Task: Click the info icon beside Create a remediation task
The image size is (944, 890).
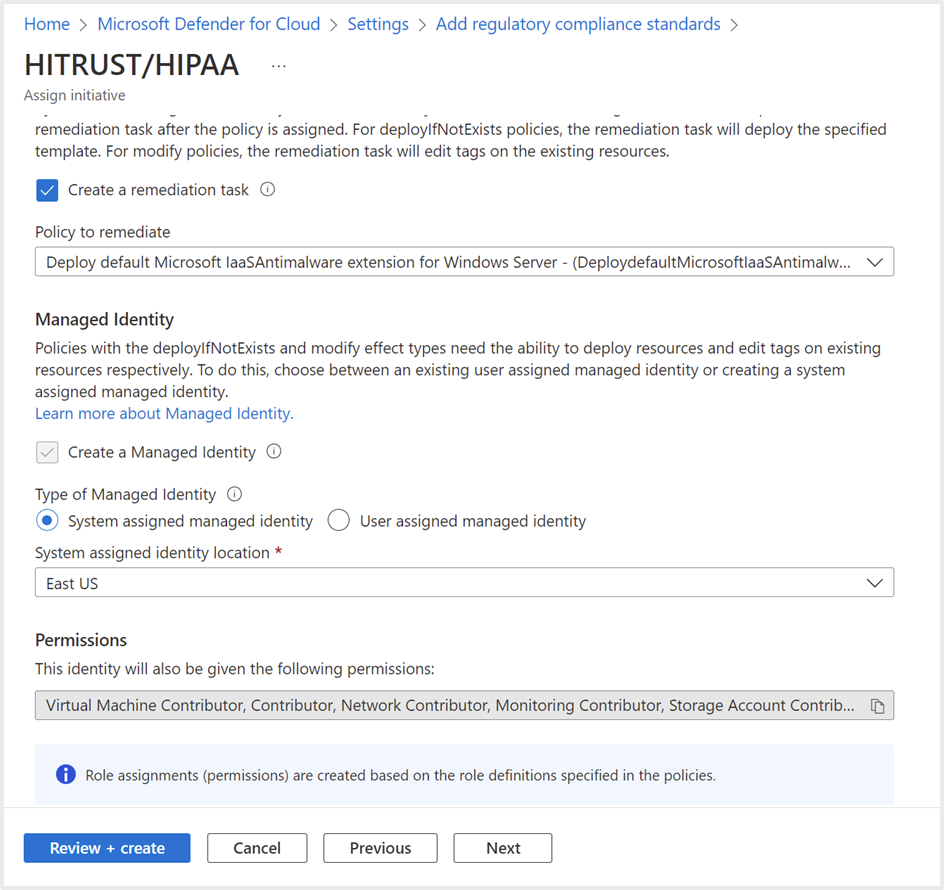Action: point(267,190)
